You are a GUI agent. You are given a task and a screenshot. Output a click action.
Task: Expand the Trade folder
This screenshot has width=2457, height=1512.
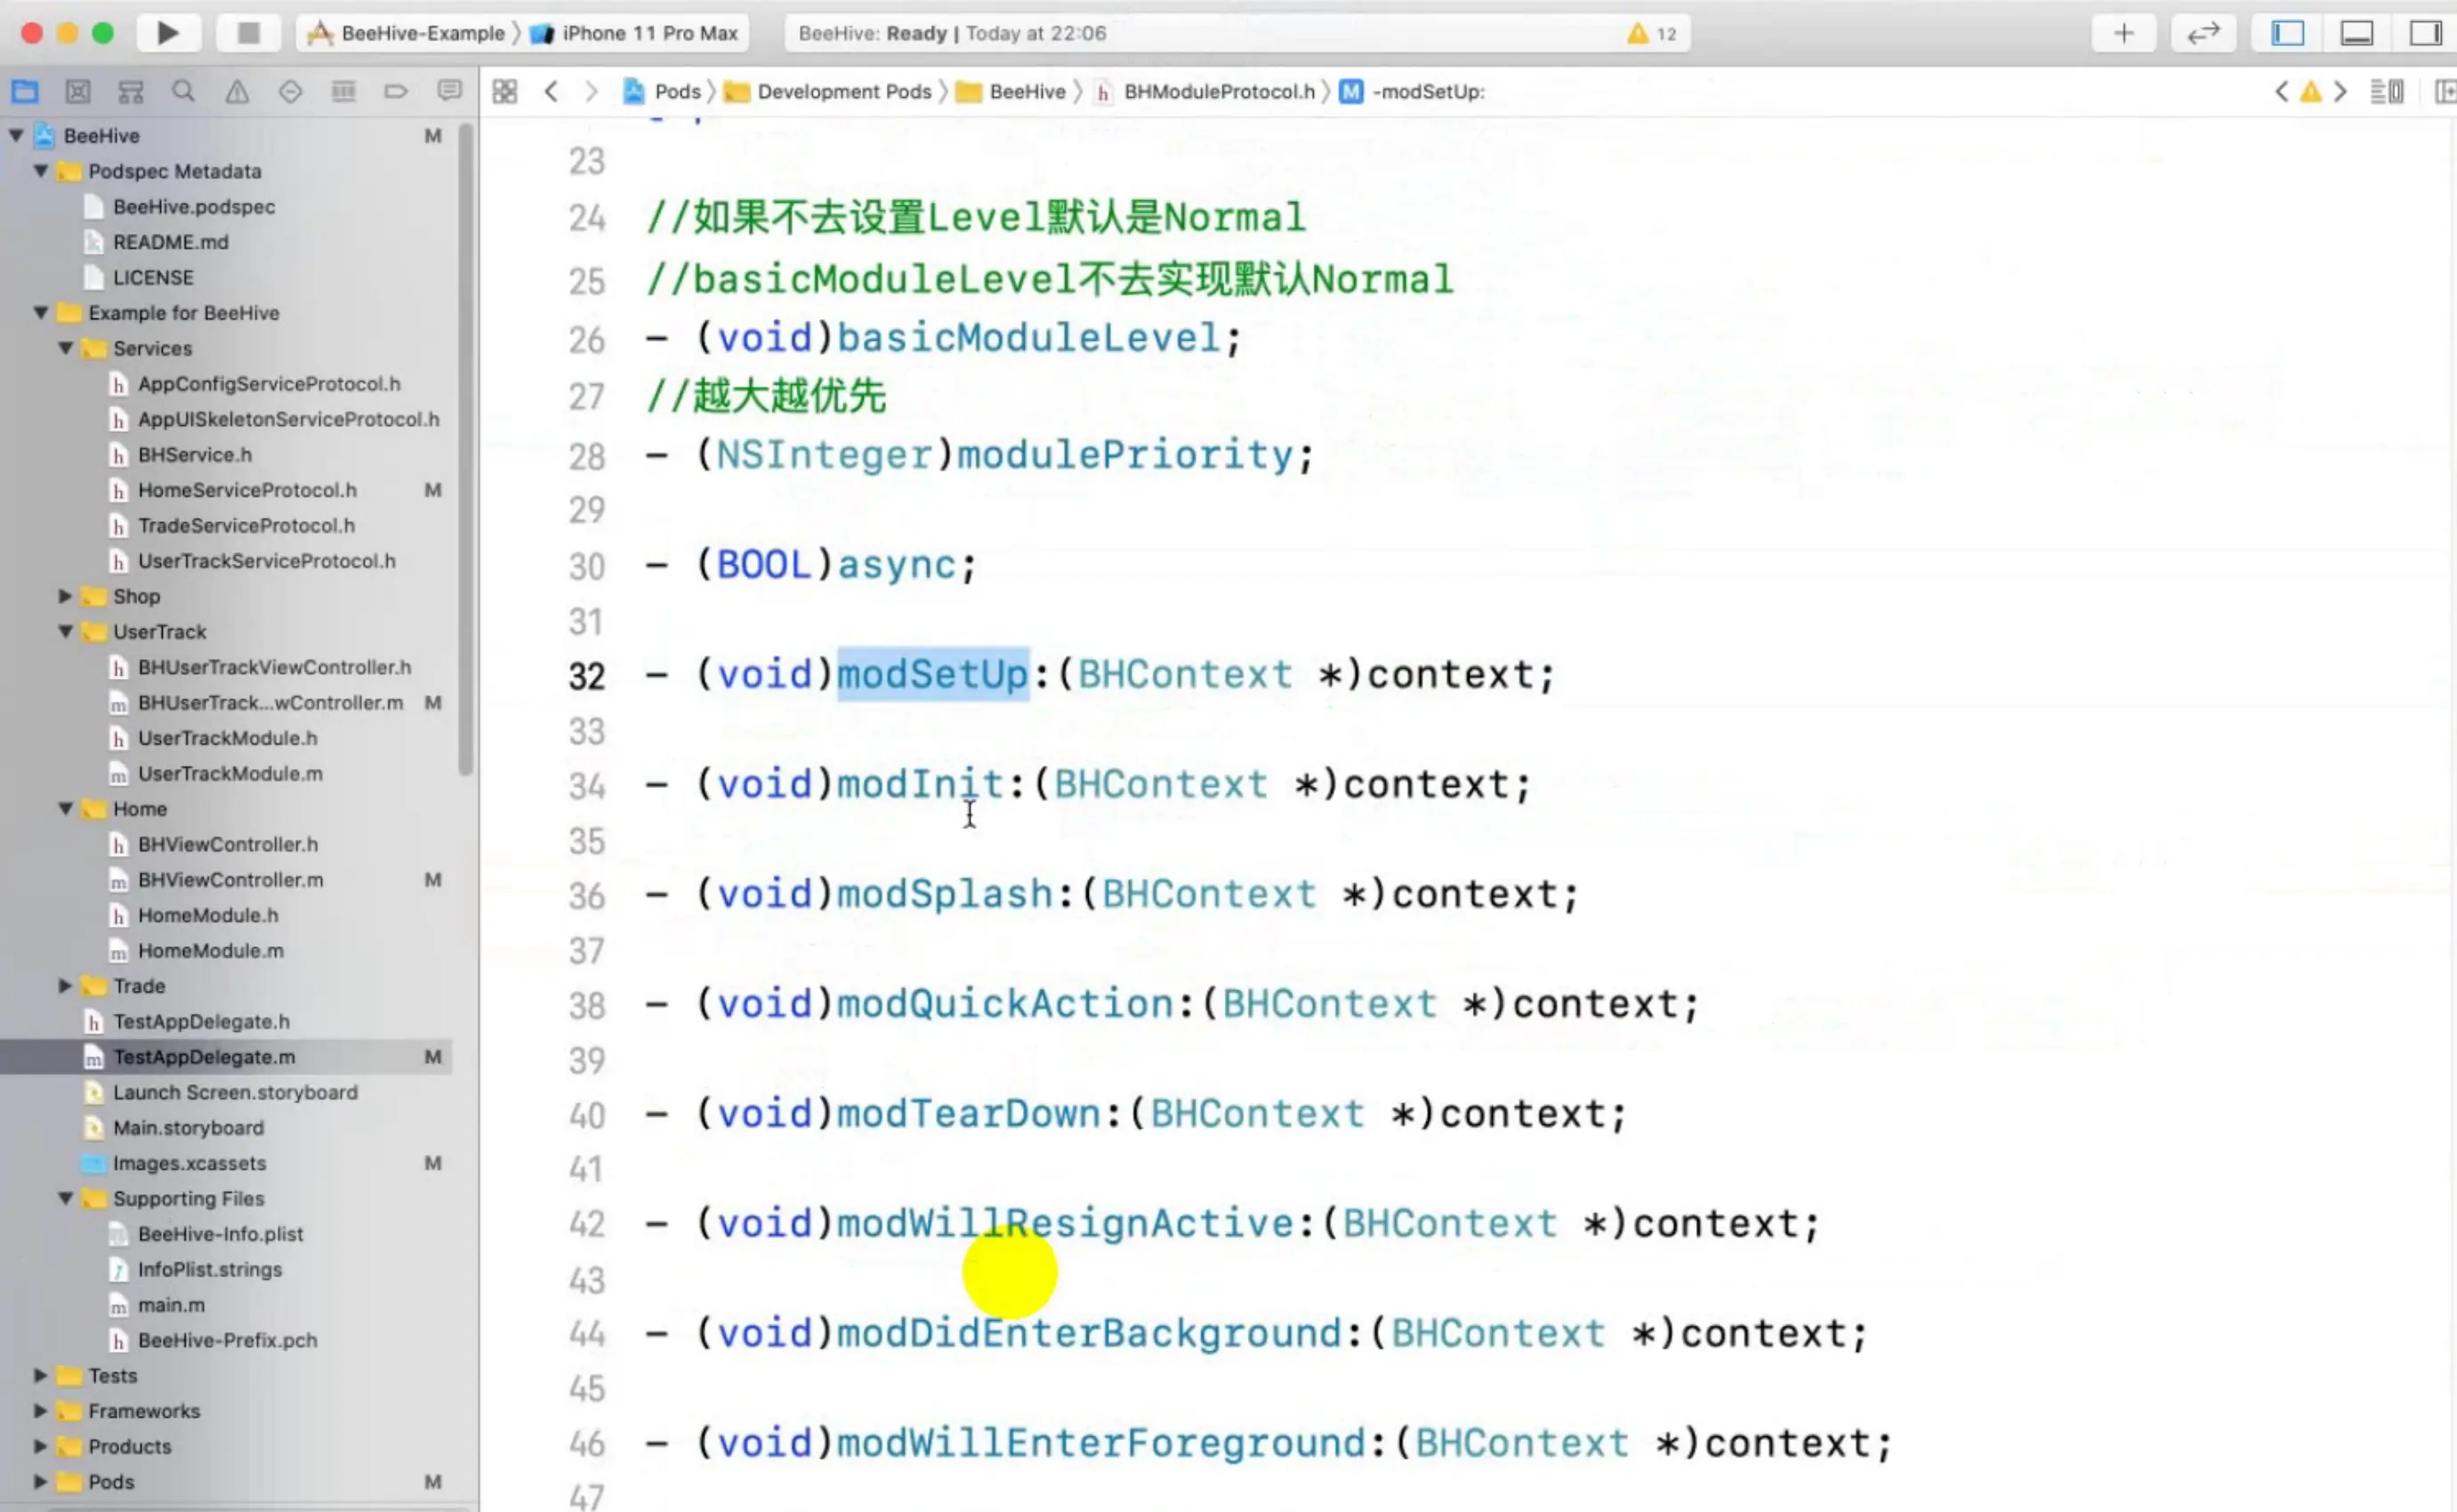pos(65,986)
